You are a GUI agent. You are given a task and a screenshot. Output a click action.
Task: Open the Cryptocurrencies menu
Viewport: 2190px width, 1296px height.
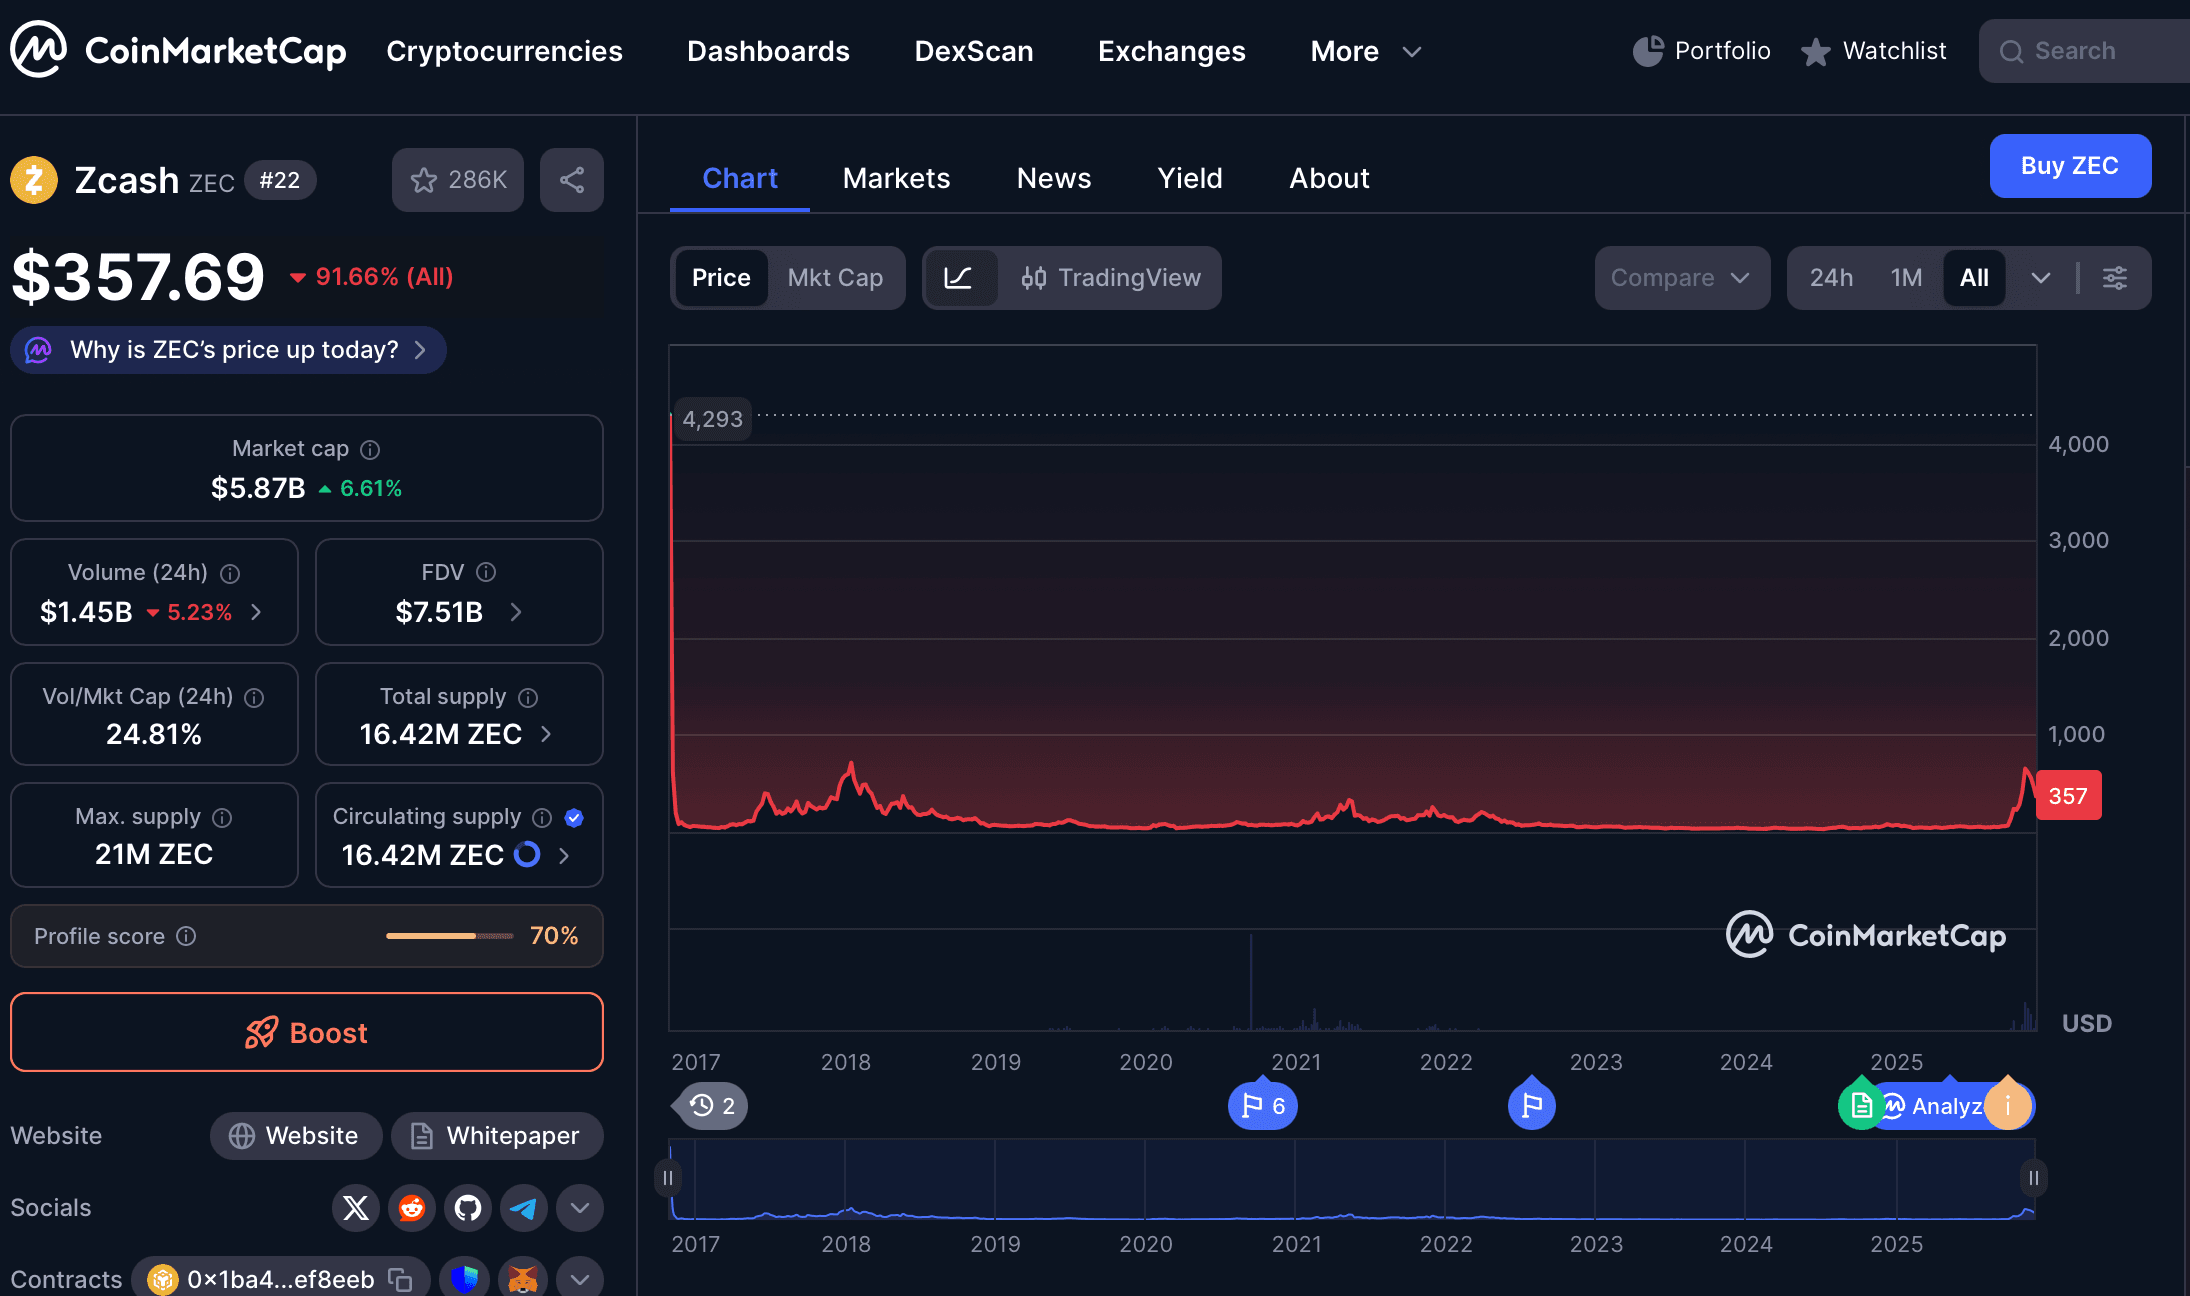[504, 51]
